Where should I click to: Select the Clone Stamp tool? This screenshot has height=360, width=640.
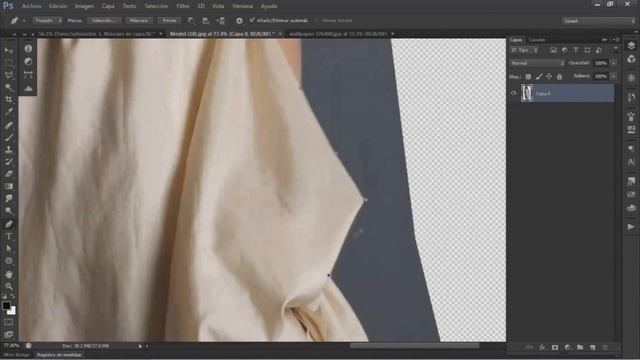[x=9, y=149]
